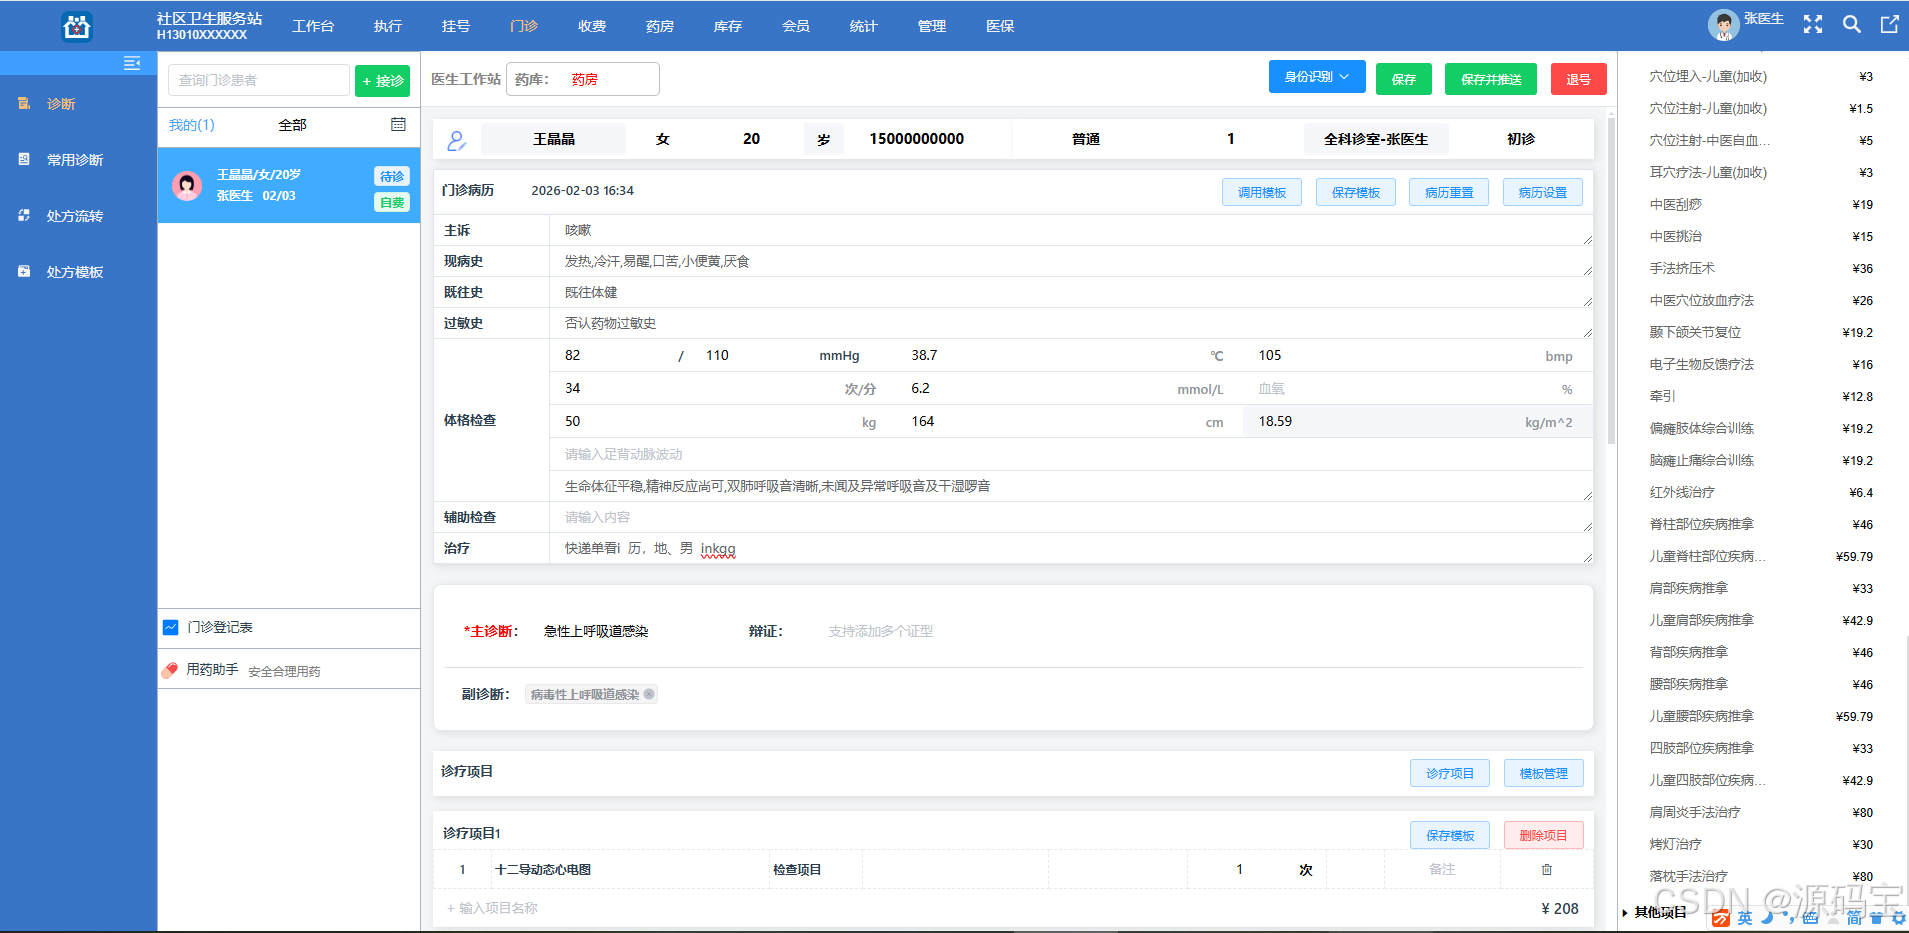Select 红外线治疗 ¥6.4 item
This screenshot has height=933, width=1909.
click(x=1761, y=492)
